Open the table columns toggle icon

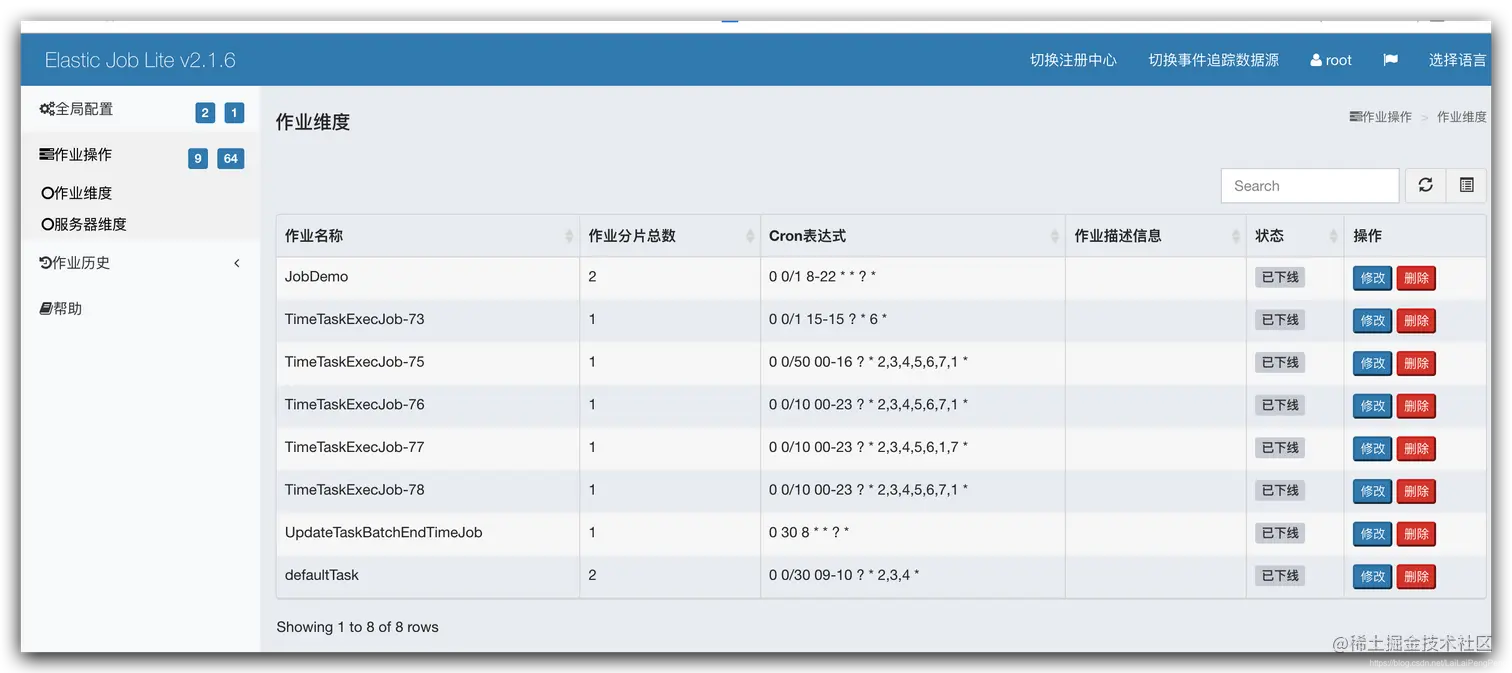click(1466, 185)
